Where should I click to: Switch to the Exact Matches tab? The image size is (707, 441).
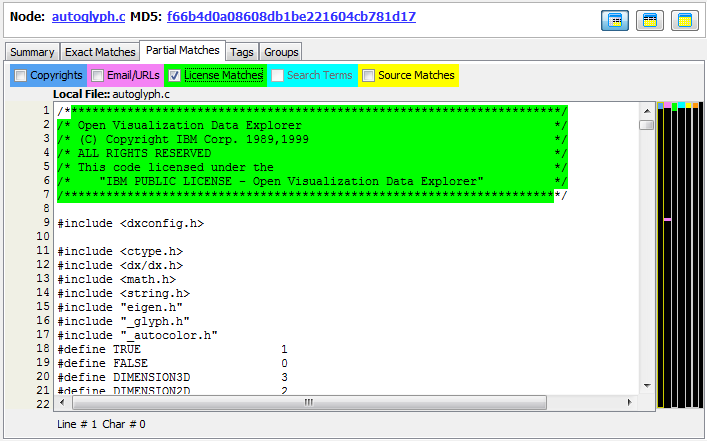click(99, 52)
